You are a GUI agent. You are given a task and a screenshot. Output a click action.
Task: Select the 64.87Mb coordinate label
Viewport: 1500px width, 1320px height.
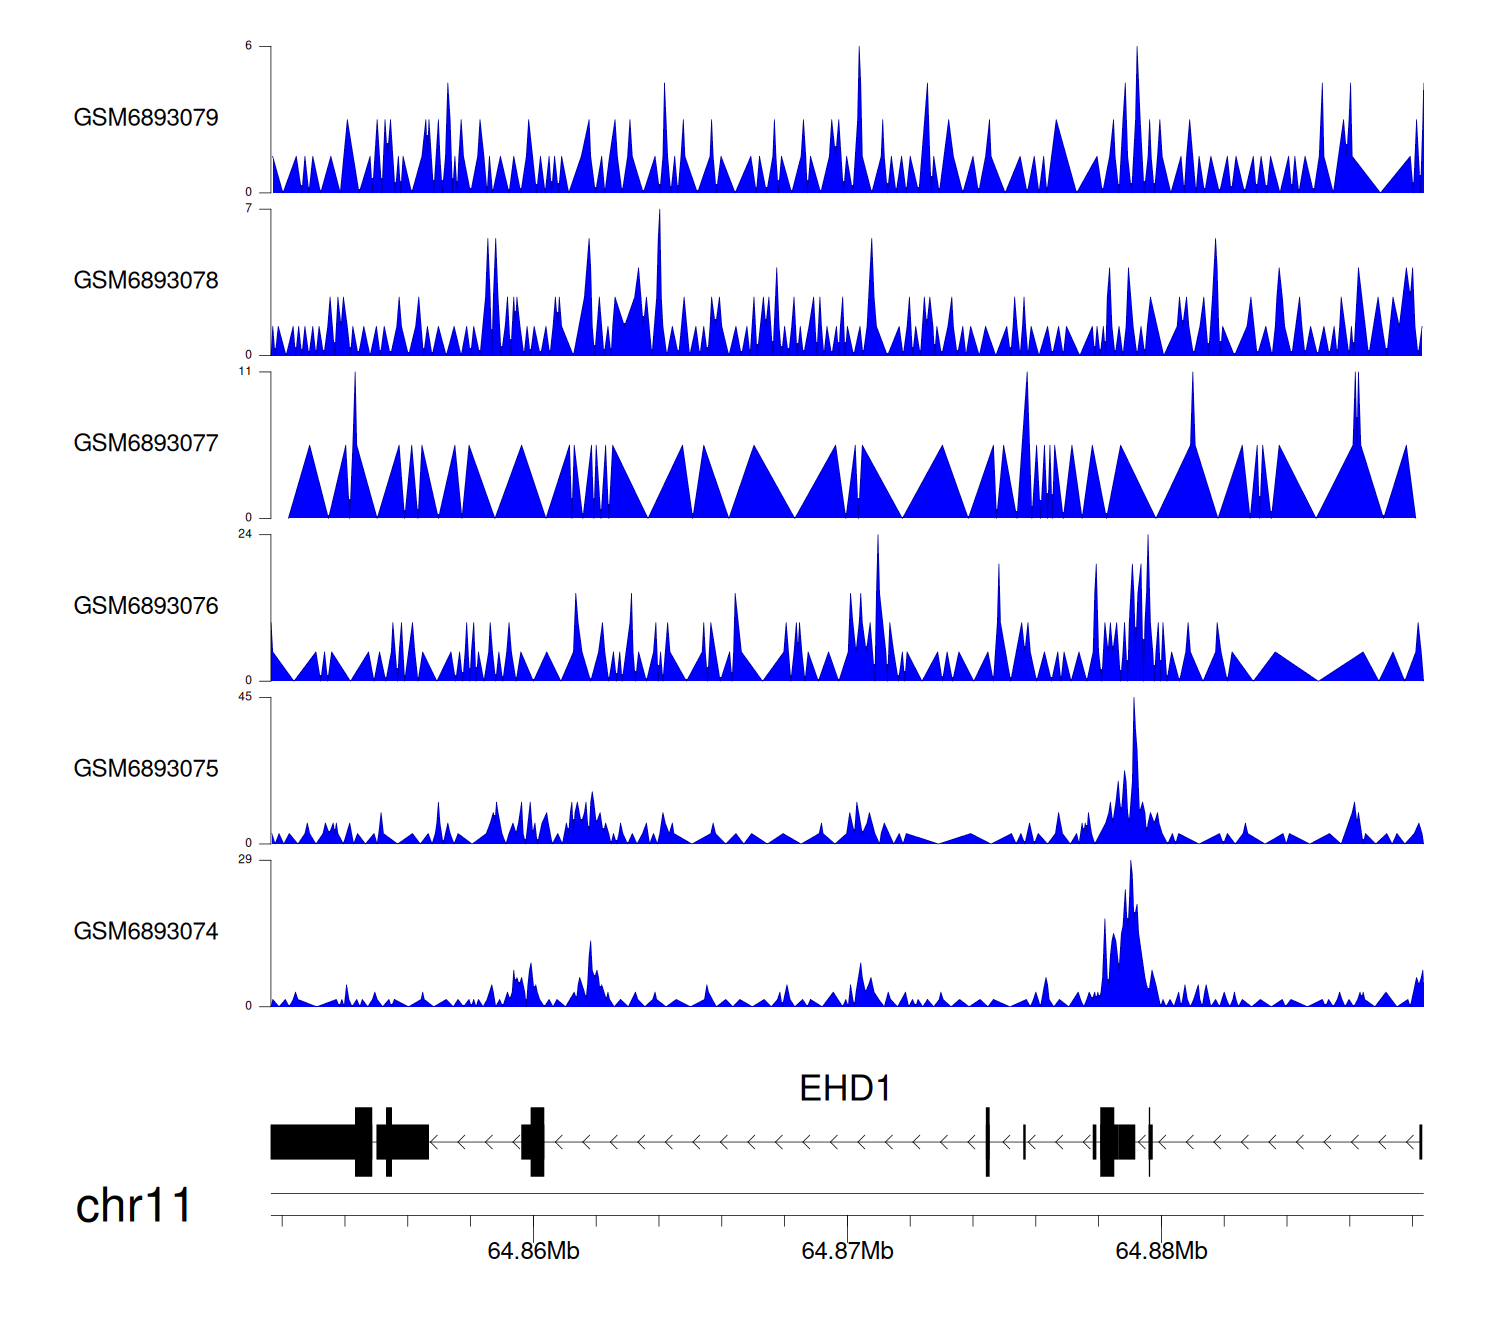[847, 1252]
